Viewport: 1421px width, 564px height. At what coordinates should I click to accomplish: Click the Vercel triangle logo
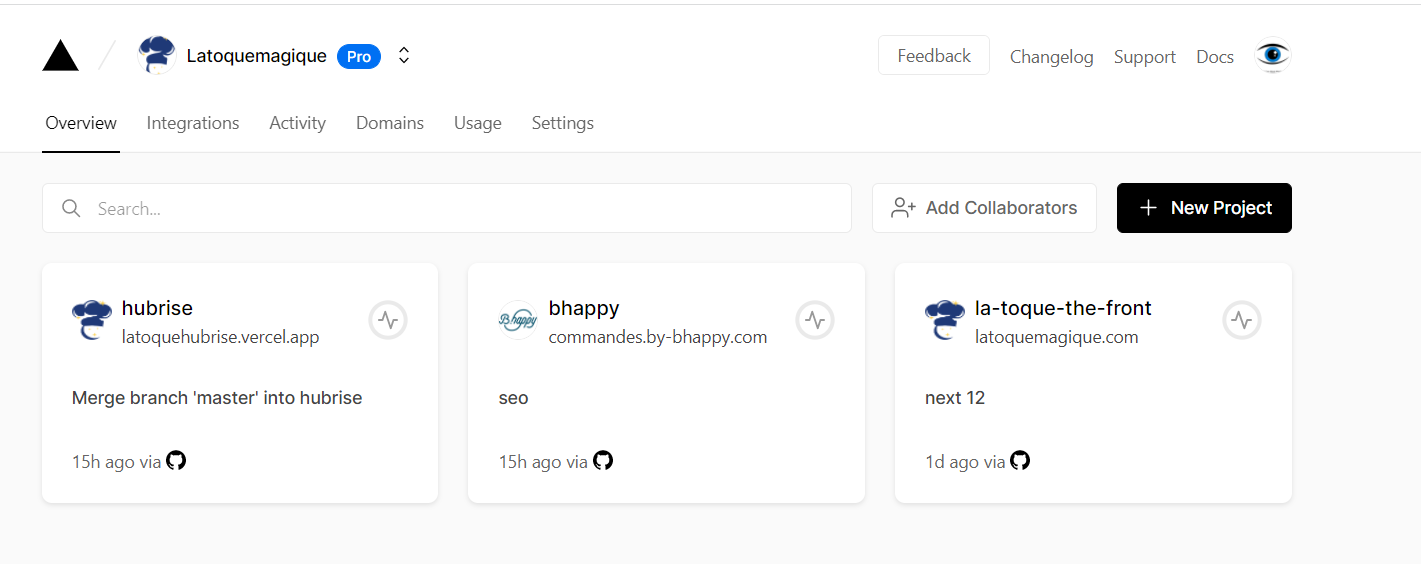pyautogui.click(x=60, y=56)
